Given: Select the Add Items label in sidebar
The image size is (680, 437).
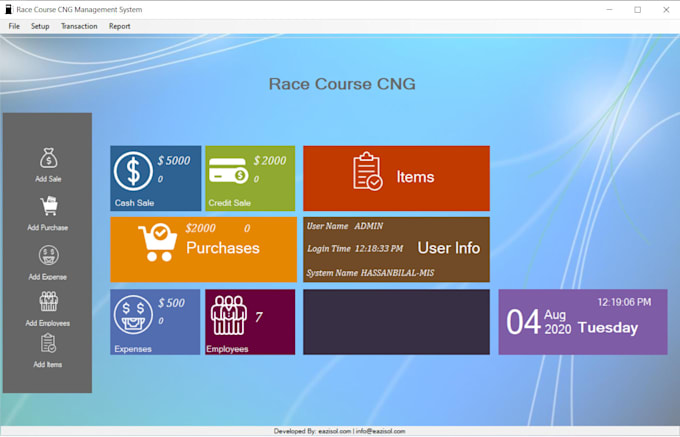Looking at the screenshot, I should pyautogui.click(x=48, y=365).
